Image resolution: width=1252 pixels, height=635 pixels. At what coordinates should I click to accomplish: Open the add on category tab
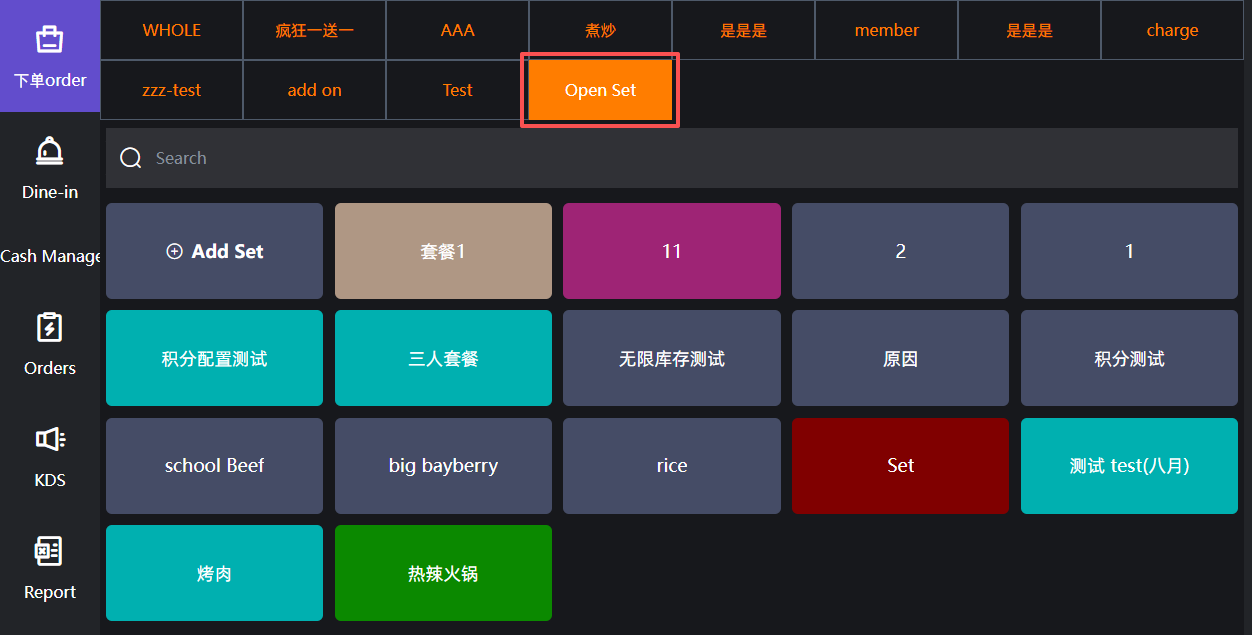click(x=314, y=90)
